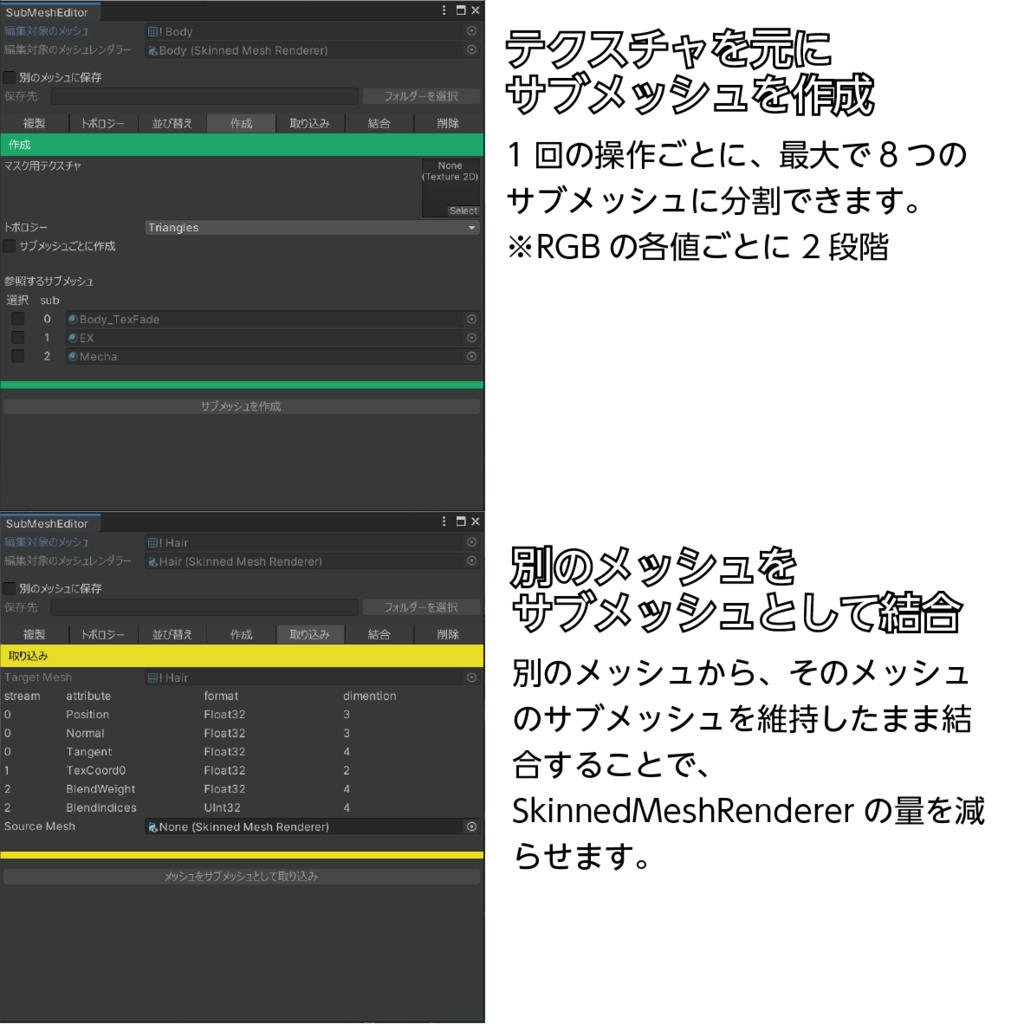This screenshot has height=1024, width=1024.
Task: Click the object picker for Hair Skinned Mesh Renderer
Action: tap(471, 562)
